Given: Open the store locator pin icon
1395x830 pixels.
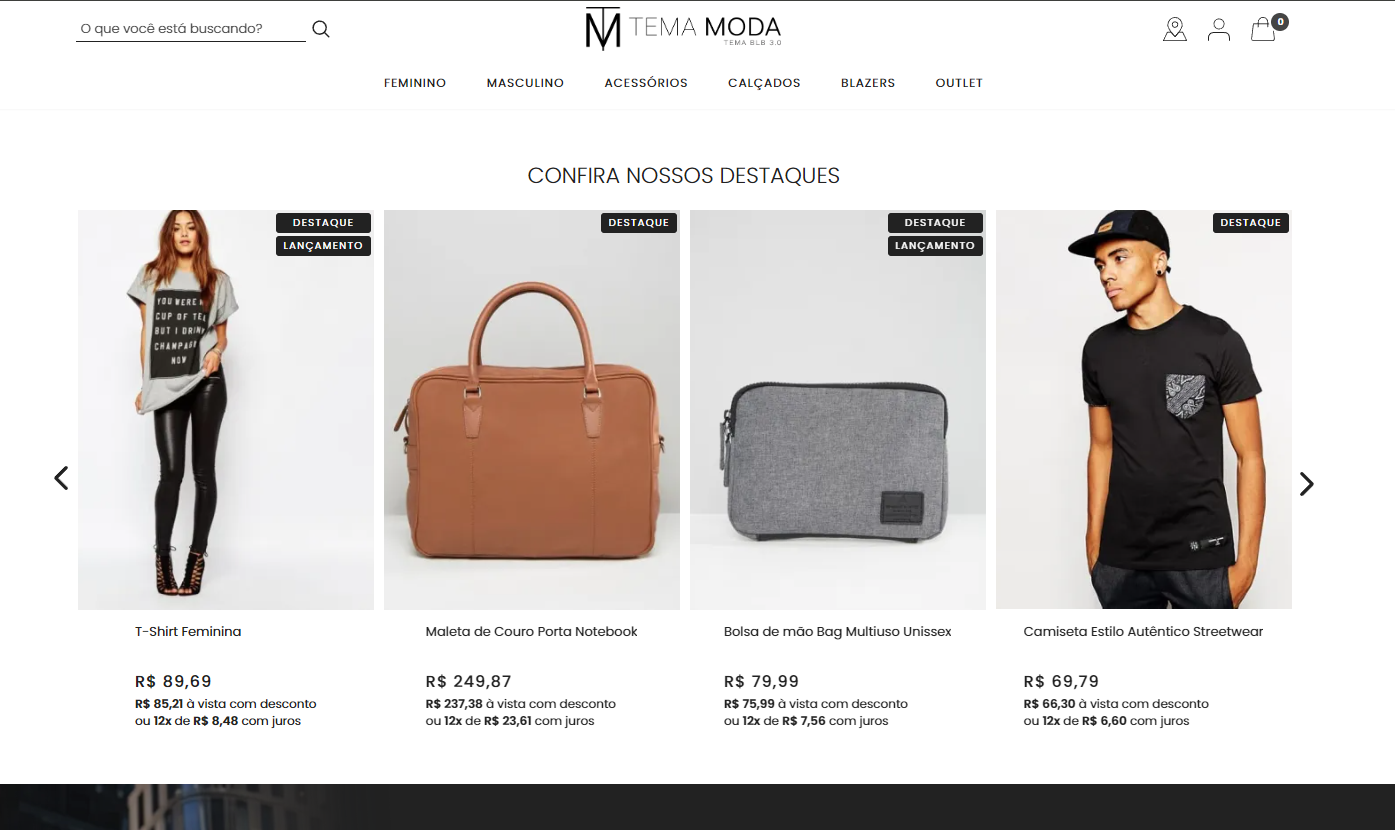Looking at the screenshot, I should (1175, 29).
